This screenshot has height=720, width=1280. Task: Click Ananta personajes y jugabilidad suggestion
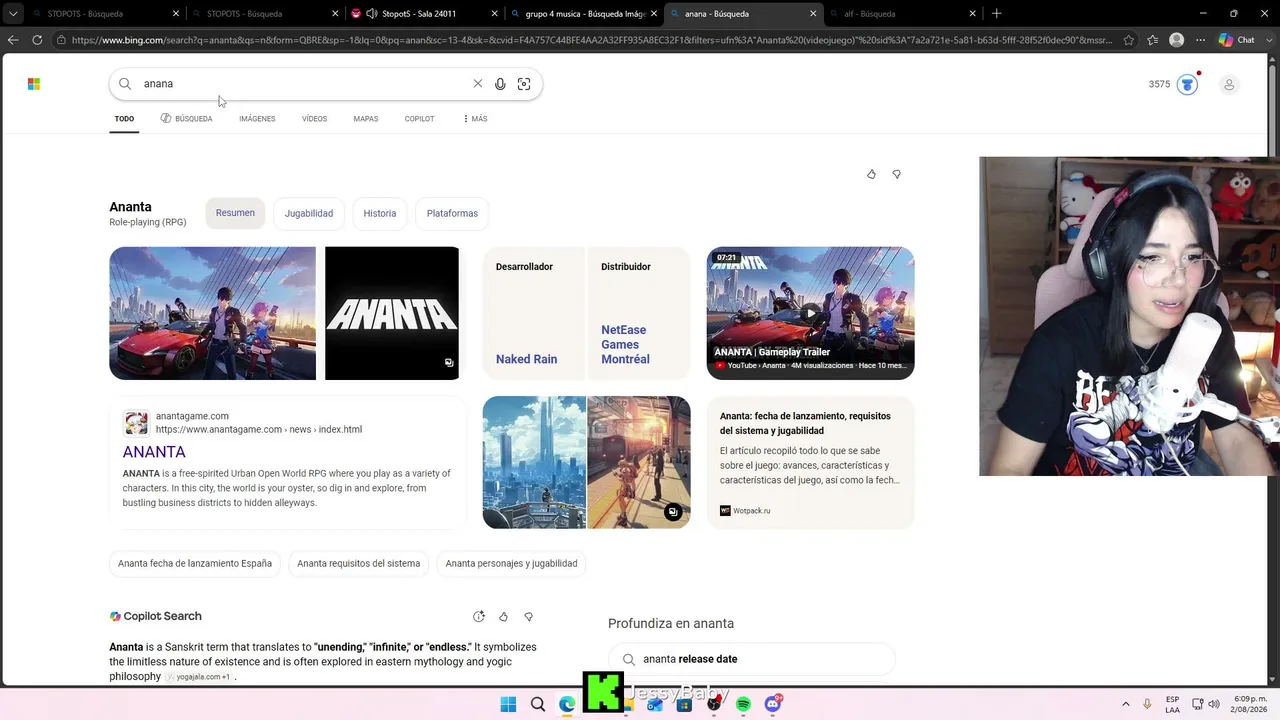coord(511,563)
